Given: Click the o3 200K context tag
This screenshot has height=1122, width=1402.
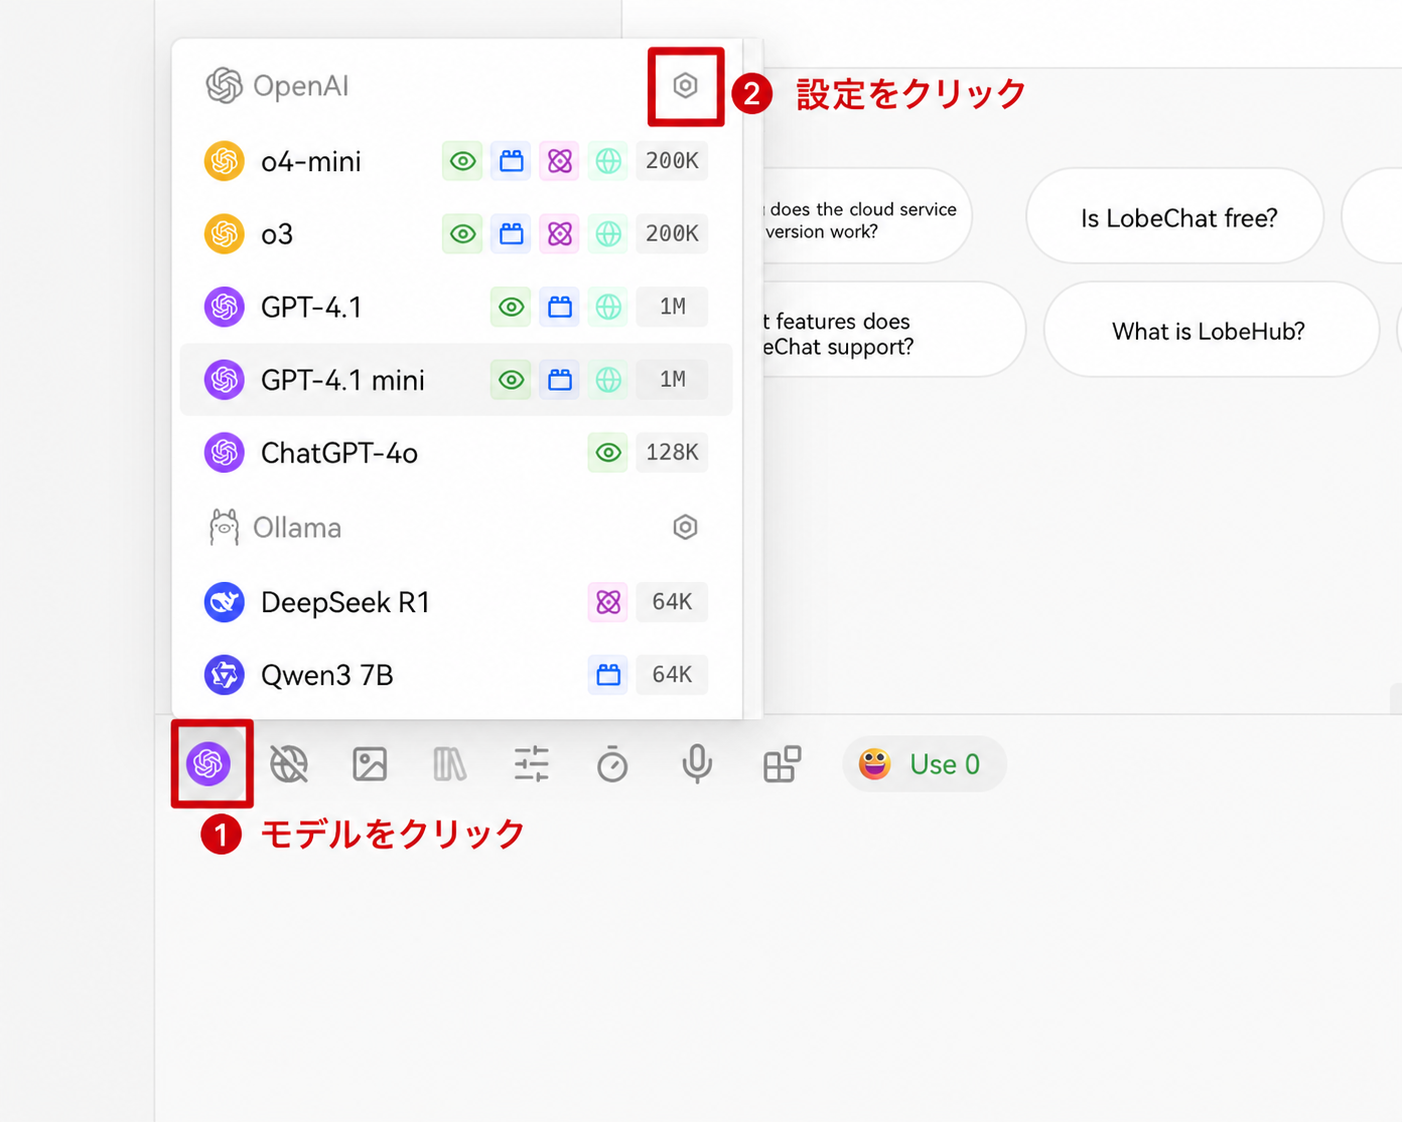Looking at the screenshot, I should coord(672,234).
